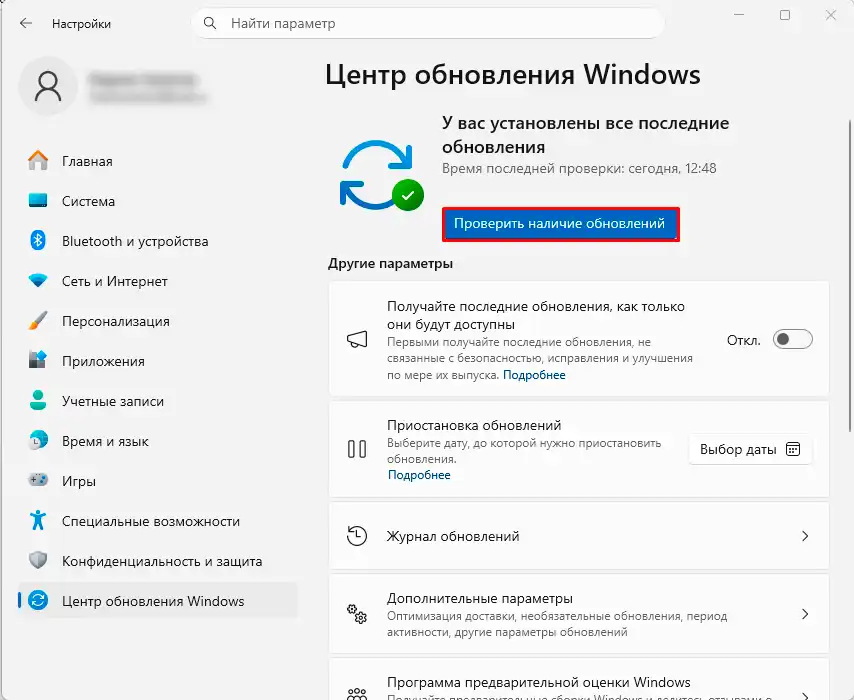This screenshot has height=700, width=854.
Task: Open Программа предварительной оценки Windows row
Action: pyautogui.click(x=579, y=680)
